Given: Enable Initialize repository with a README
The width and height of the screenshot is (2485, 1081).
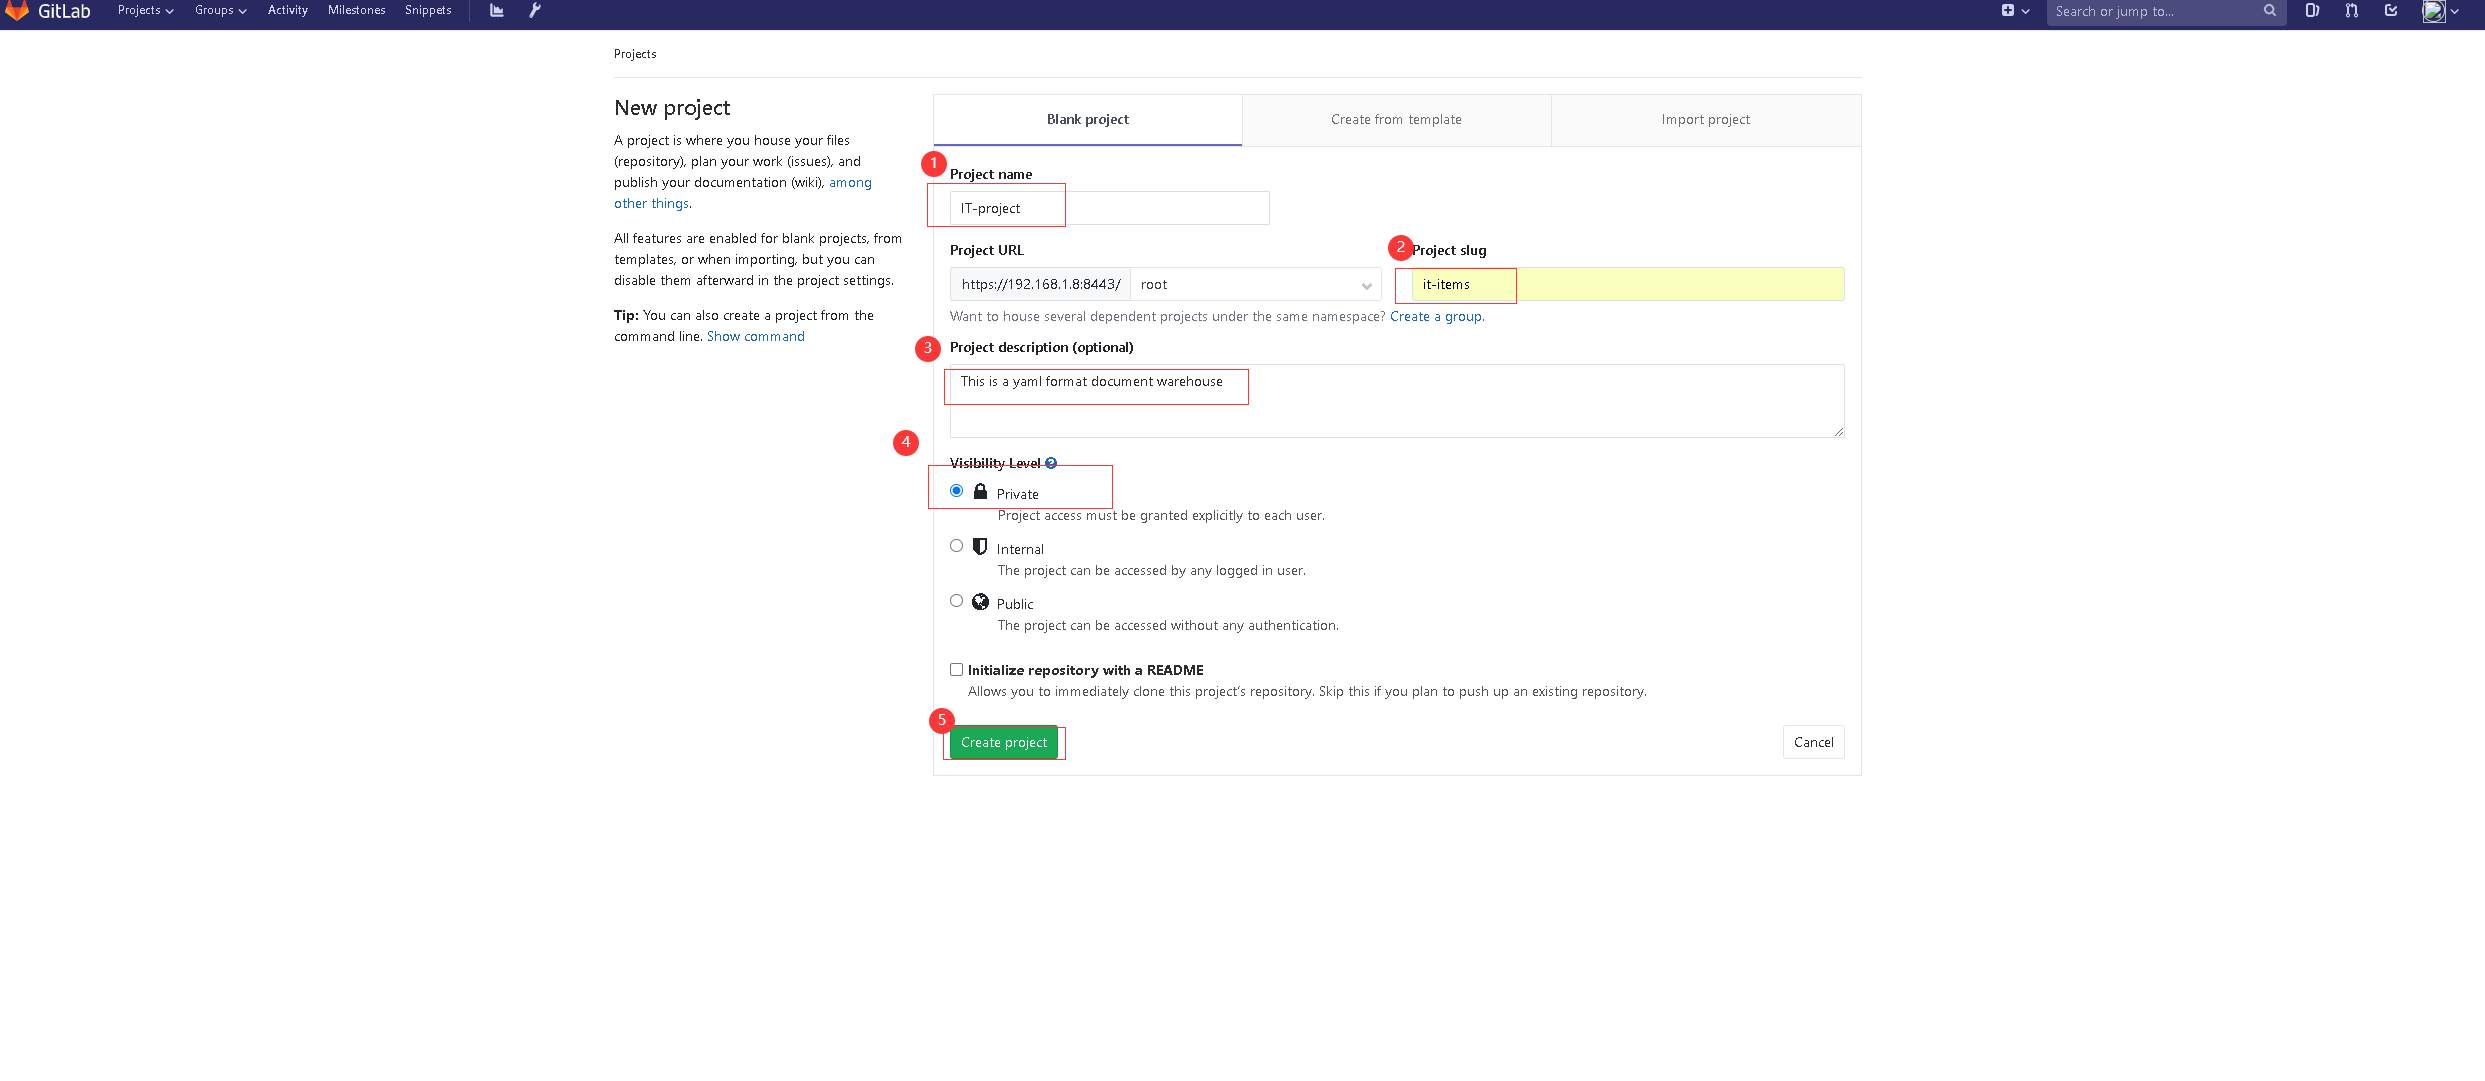Looking at the screenshot, I should pos(956,670).
